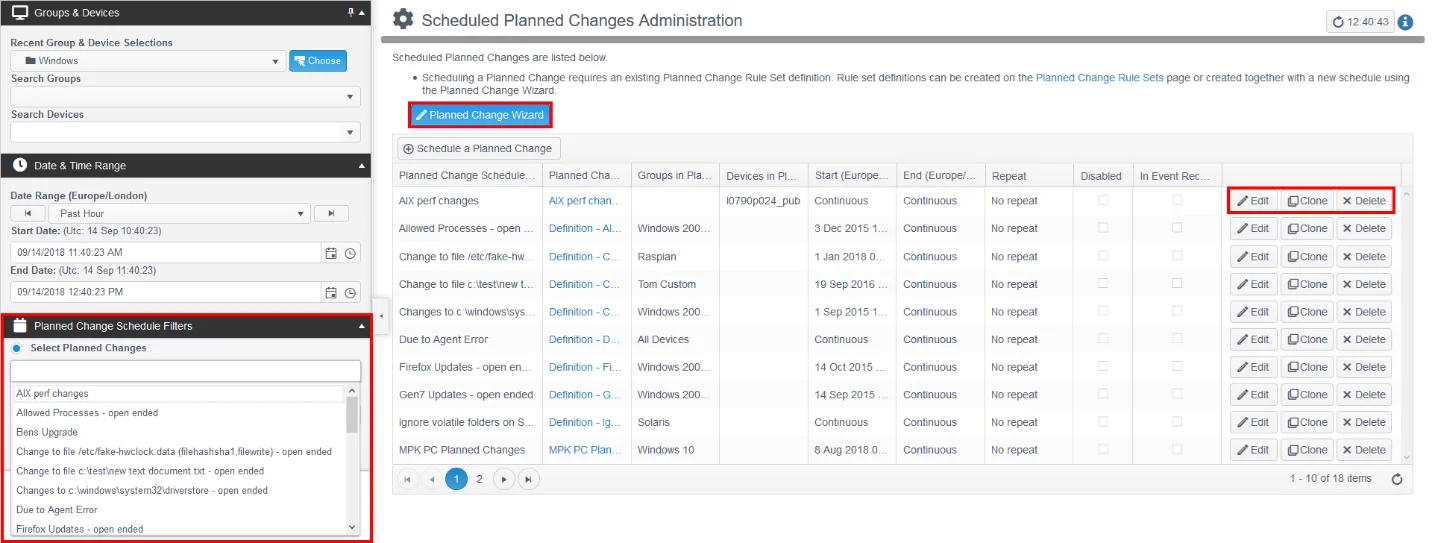Sort by Repeat column header
The height and width of the screenshot is (543, 1432).
pyautogui.click(x=1029, y=176)
